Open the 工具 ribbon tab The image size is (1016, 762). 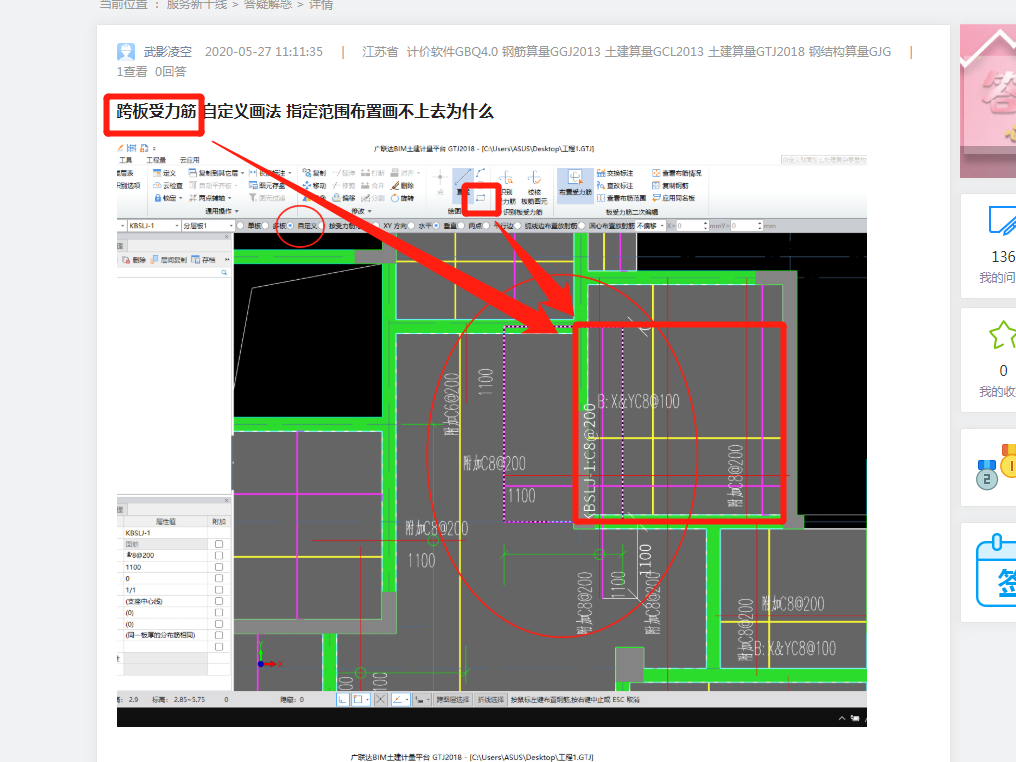[125, 160]
